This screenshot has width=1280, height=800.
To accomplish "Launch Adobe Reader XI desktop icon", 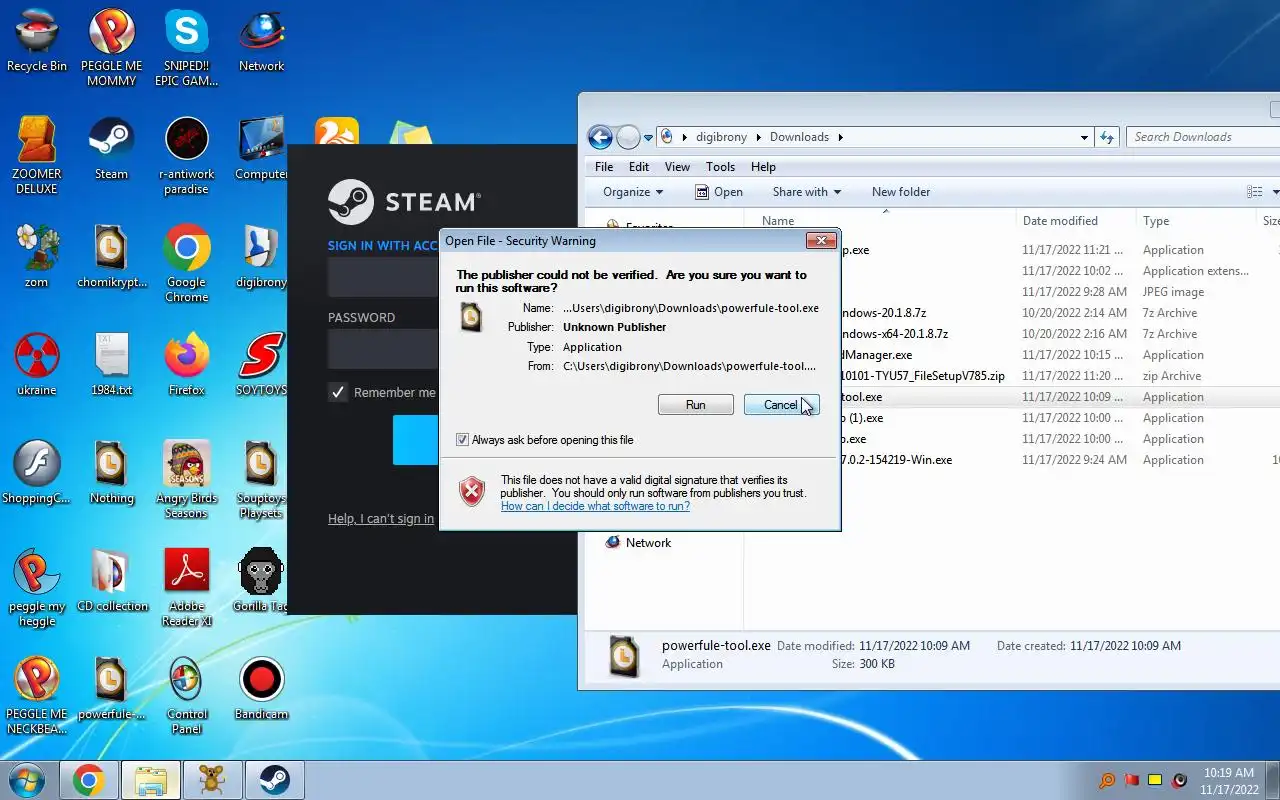I will [186, 587].
